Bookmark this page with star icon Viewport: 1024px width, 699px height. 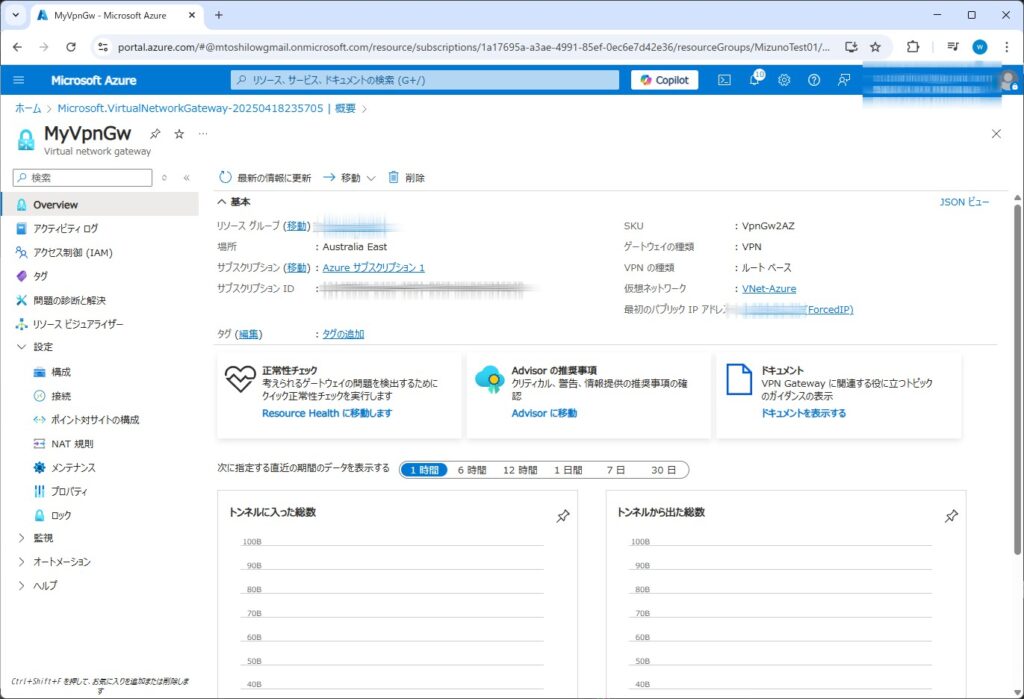[x=875, y=47]
